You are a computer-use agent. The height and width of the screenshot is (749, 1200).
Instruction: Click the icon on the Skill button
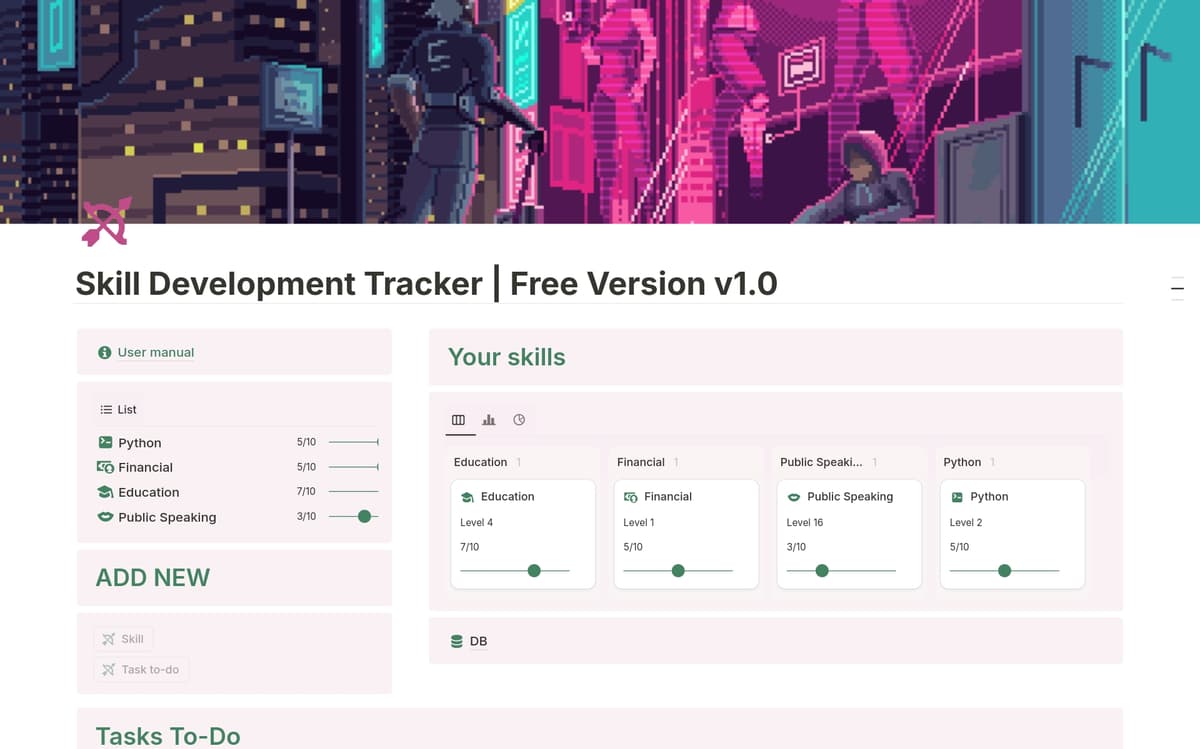click(x=109, y=639)
